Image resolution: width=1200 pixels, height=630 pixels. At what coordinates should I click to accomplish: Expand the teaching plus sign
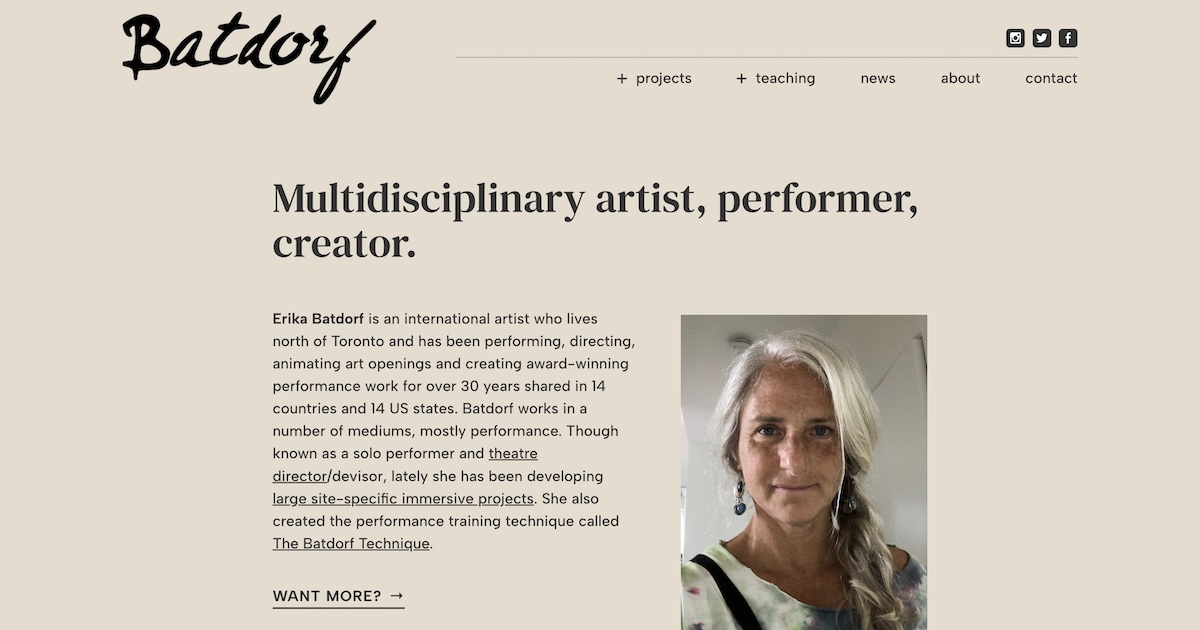pyautogui.click(x=740, y=77)
